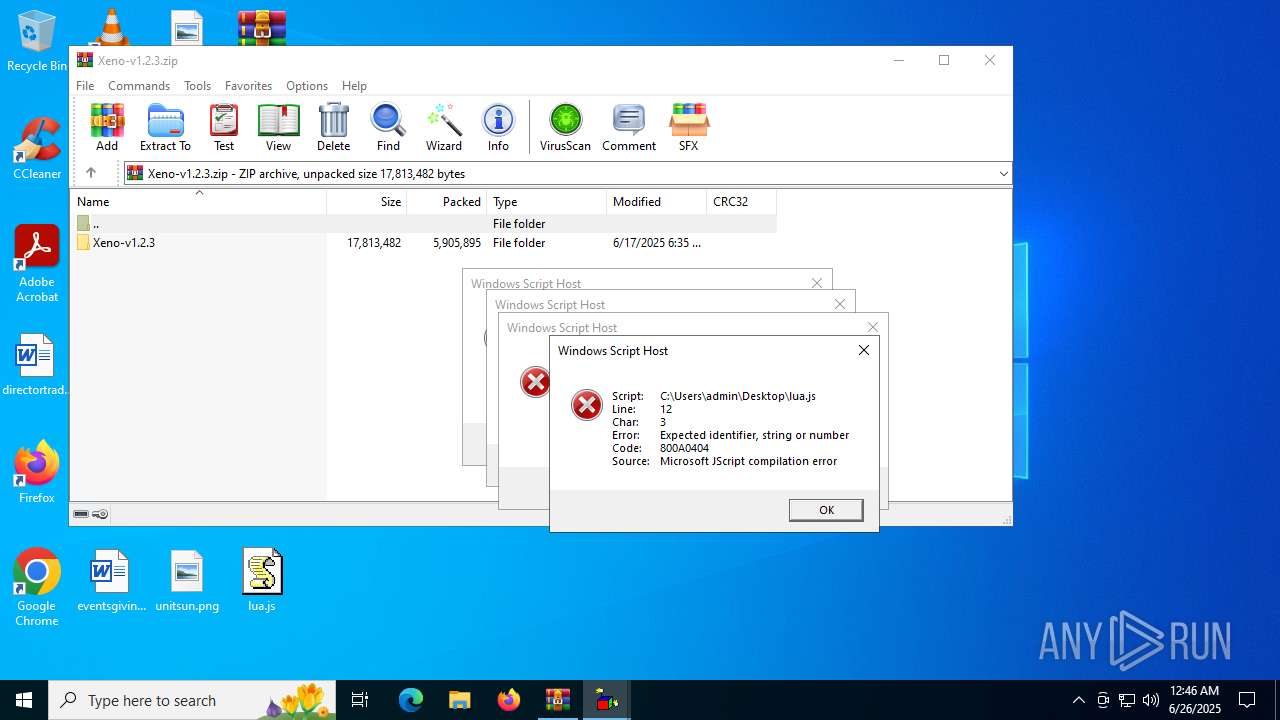Sort by CRC32 column header
The image size is (1280, 720).
tap(741, 202)
